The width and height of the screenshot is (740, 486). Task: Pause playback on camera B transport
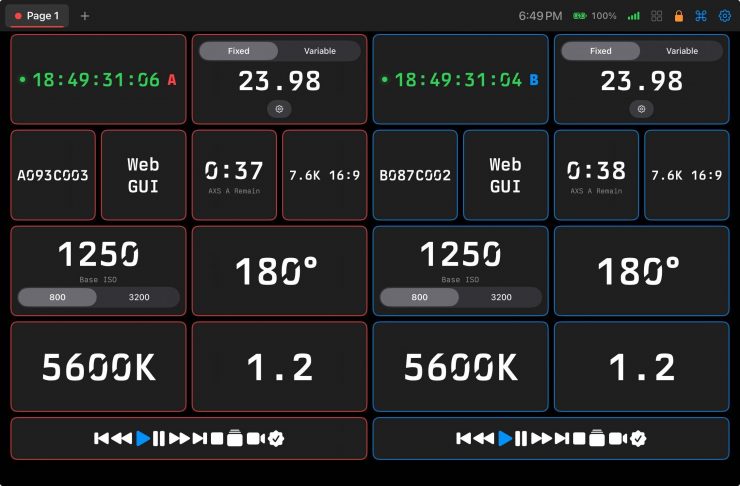coord(521,438)
